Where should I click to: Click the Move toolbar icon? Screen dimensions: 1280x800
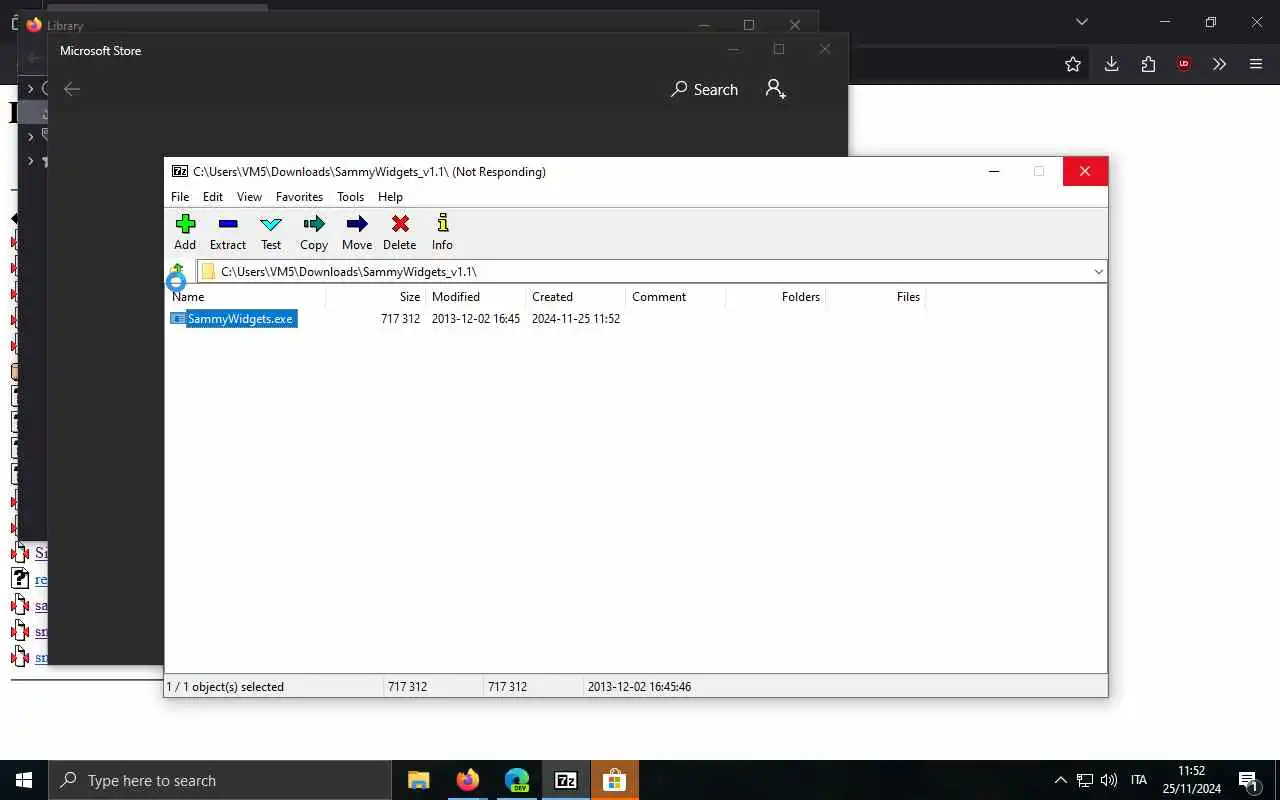tap(357, 224)
